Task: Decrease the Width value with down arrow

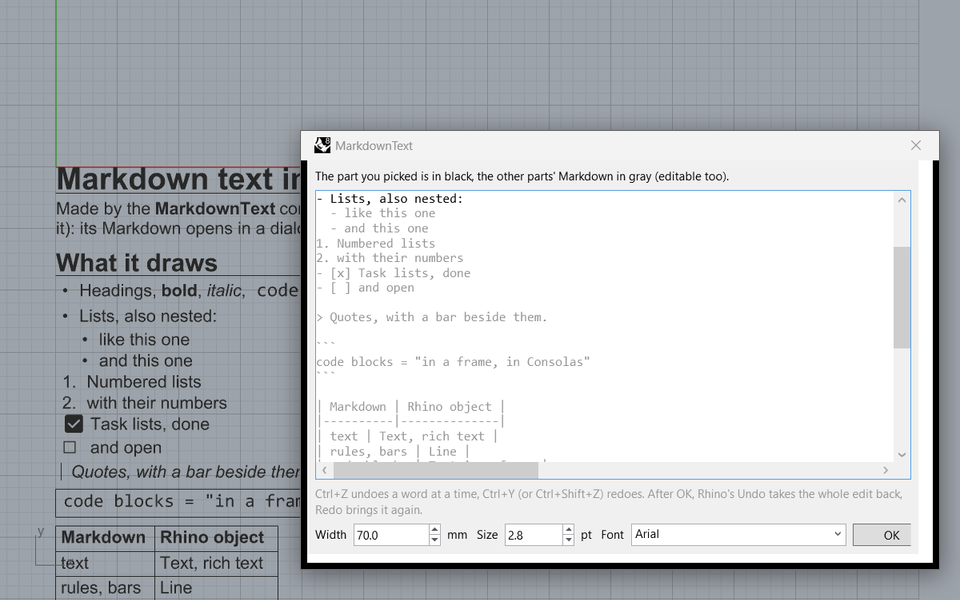Action: click(435, 540)
